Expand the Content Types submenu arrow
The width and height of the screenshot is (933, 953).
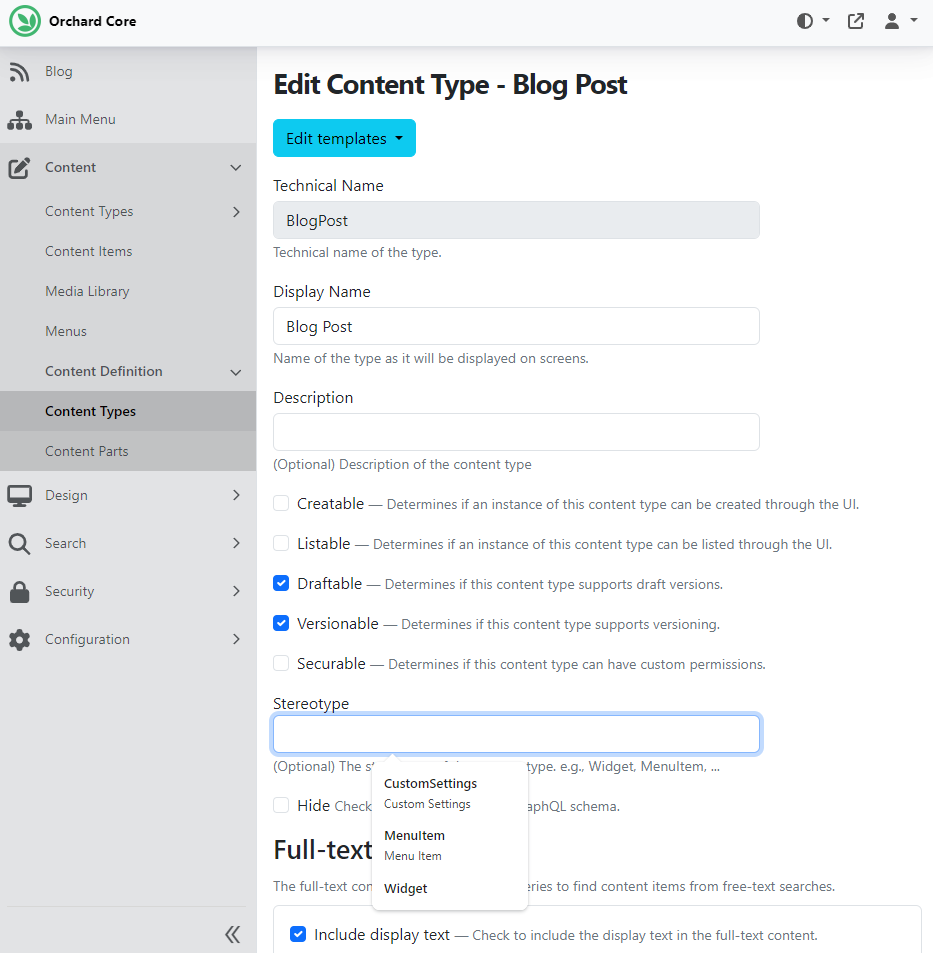[x=236, y=212]
